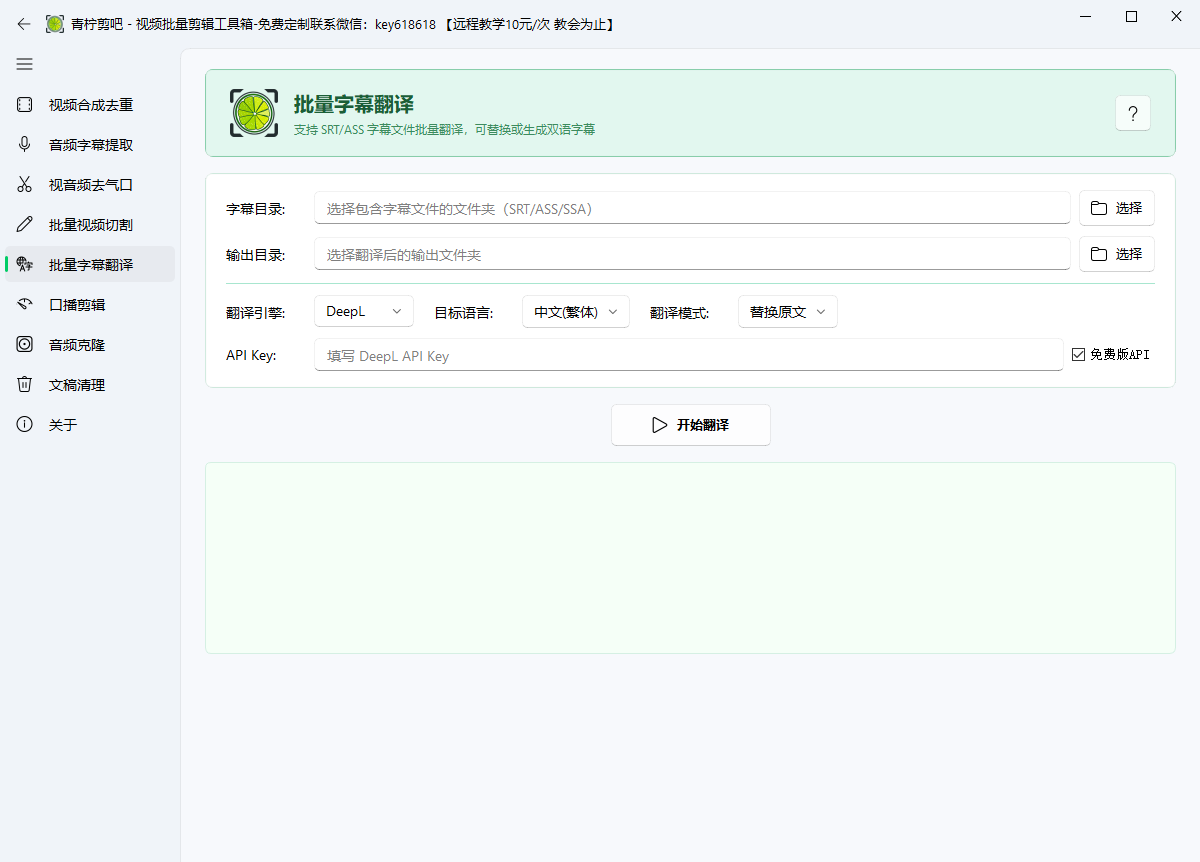This screenshot has height=862, width=1200.
Task: Toggle the 免费版API checkbox
Action: coord(1079,353)
